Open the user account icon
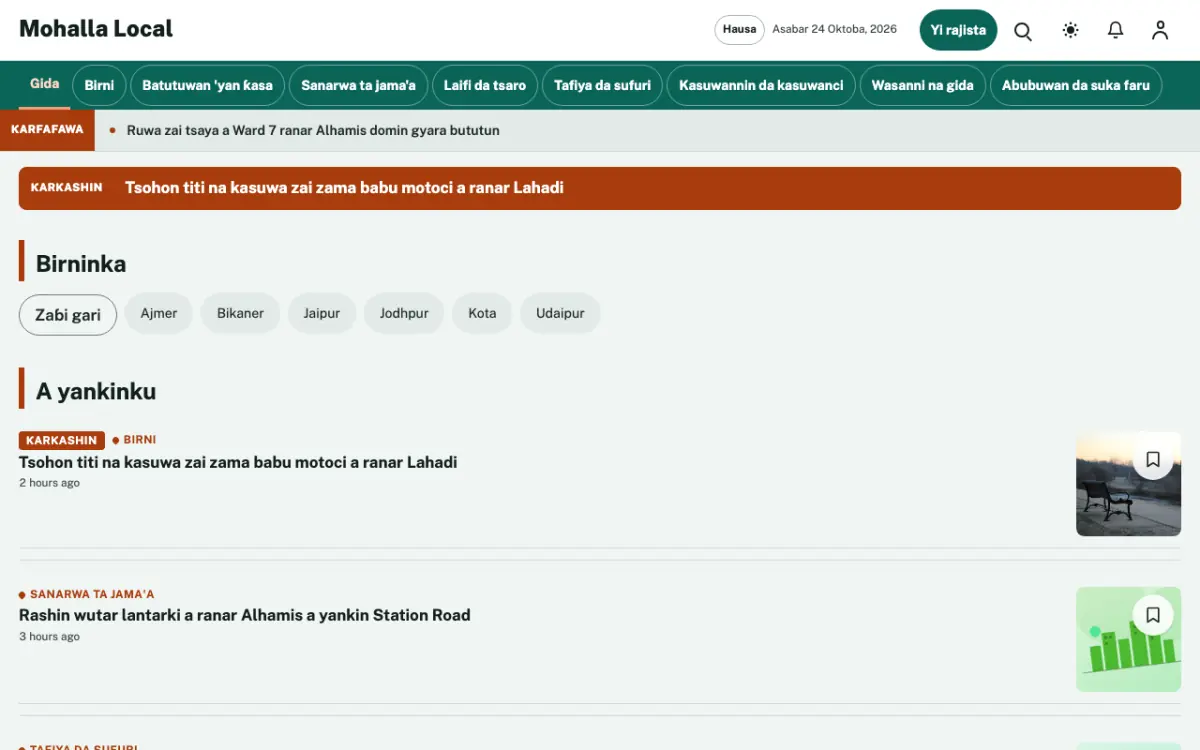 1160,31
